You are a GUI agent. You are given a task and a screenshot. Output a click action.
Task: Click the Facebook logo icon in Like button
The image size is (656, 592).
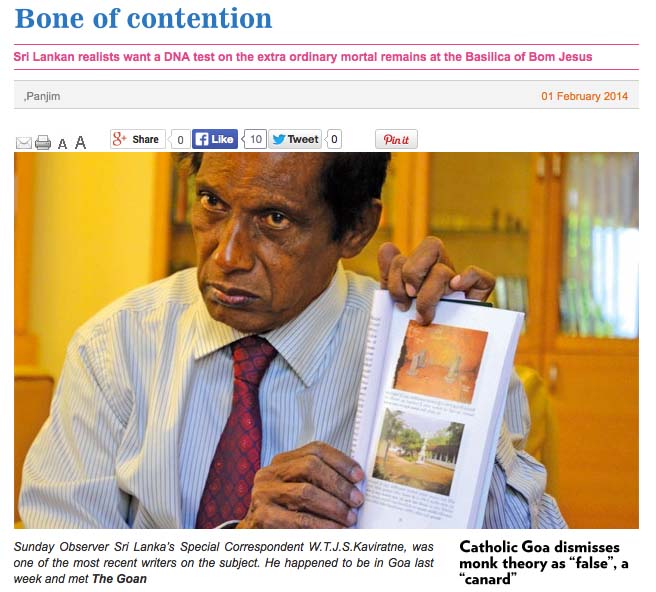tap(202, 139)
